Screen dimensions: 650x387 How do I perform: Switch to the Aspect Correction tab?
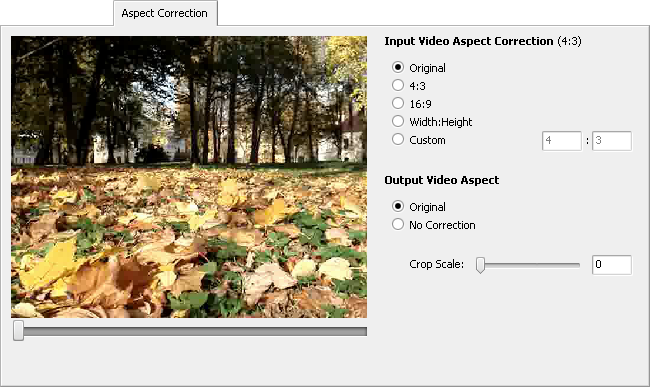click(x=165, y=13)
